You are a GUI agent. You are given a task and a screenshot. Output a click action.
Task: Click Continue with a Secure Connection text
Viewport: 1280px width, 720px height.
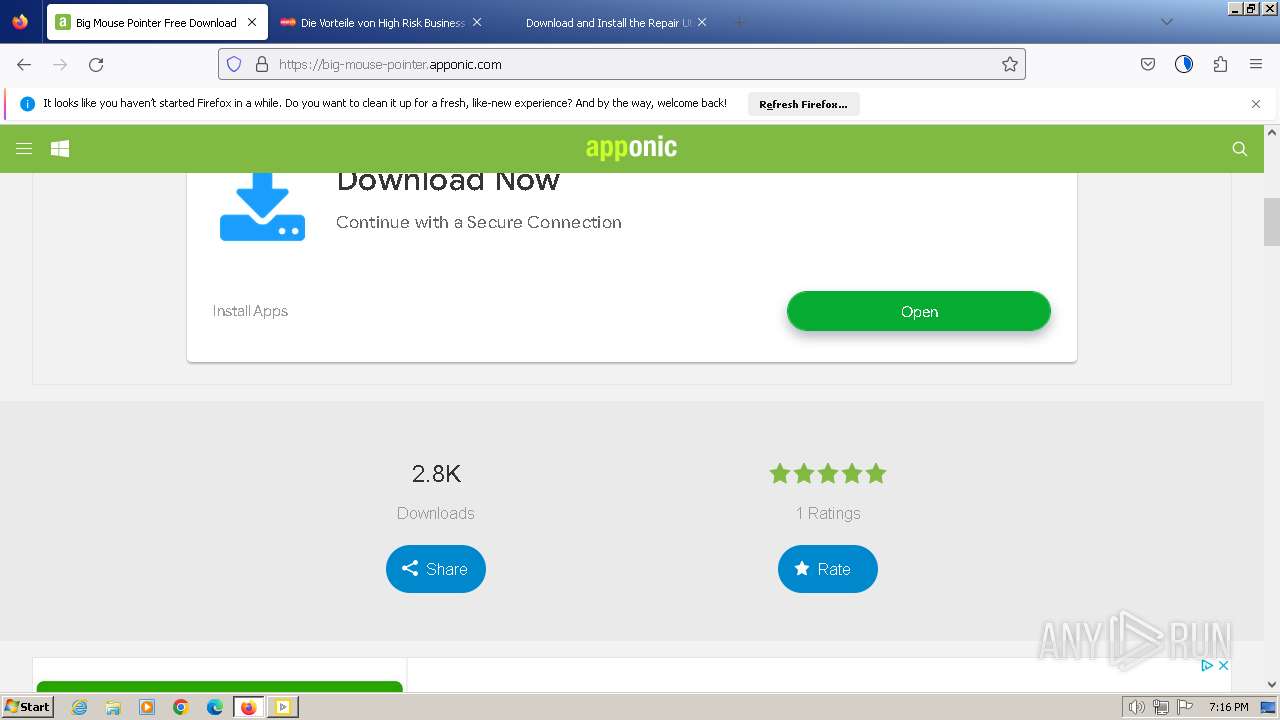[479, 222]
